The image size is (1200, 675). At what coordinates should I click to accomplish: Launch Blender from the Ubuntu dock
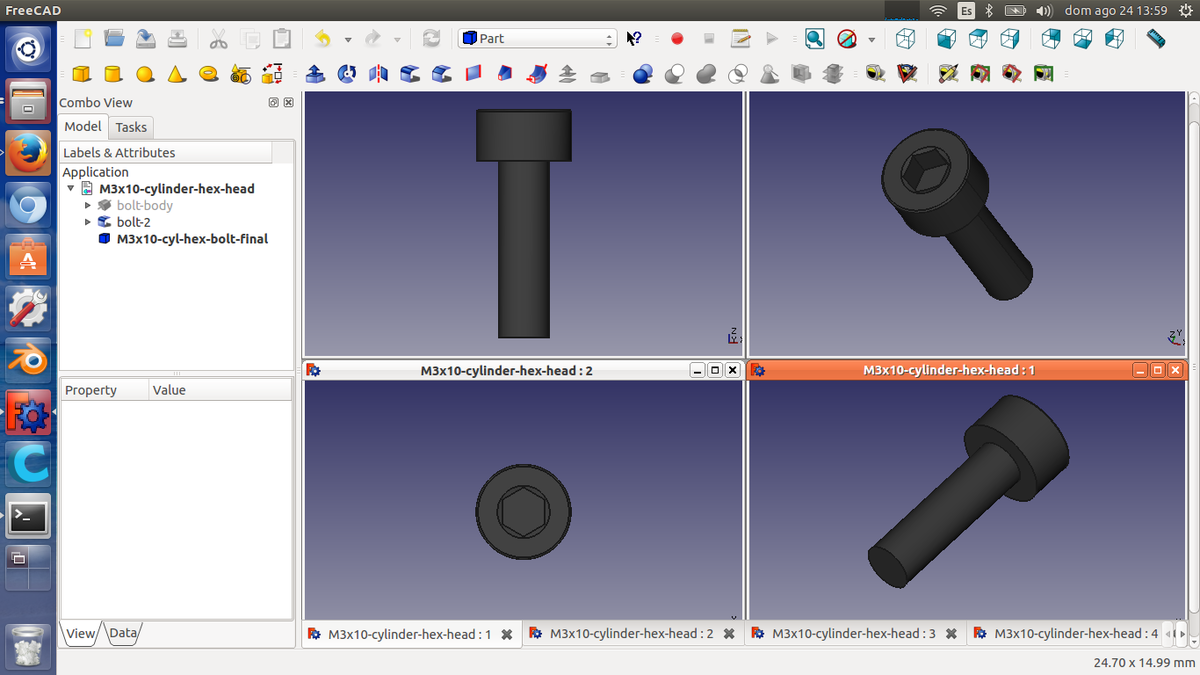pyautogui.click(x=28, y=361)
